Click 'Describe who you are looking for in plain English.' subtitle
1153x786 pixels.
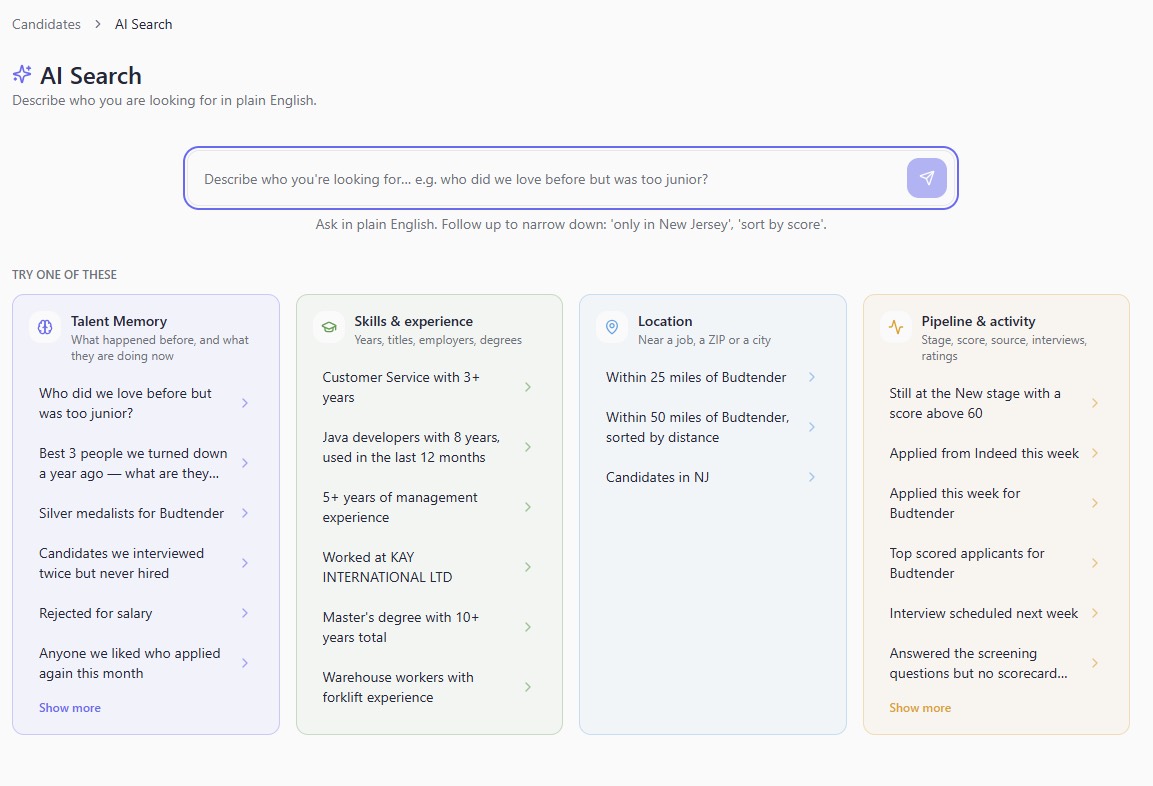tap(164, 100)
